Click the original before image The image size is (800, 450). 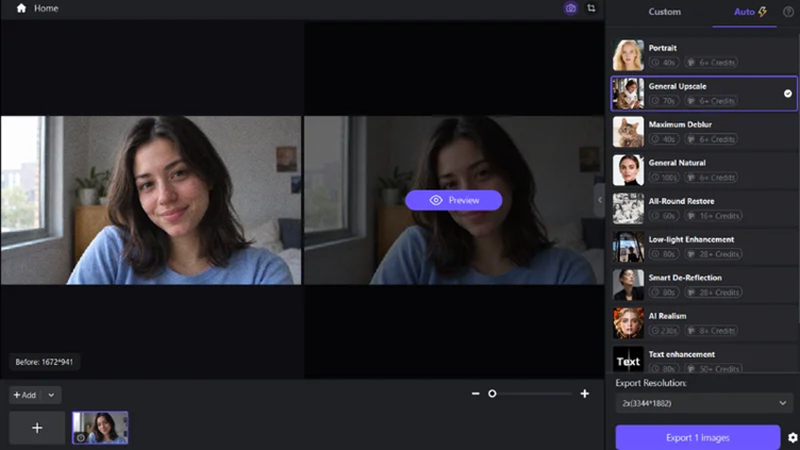(151, 200)
